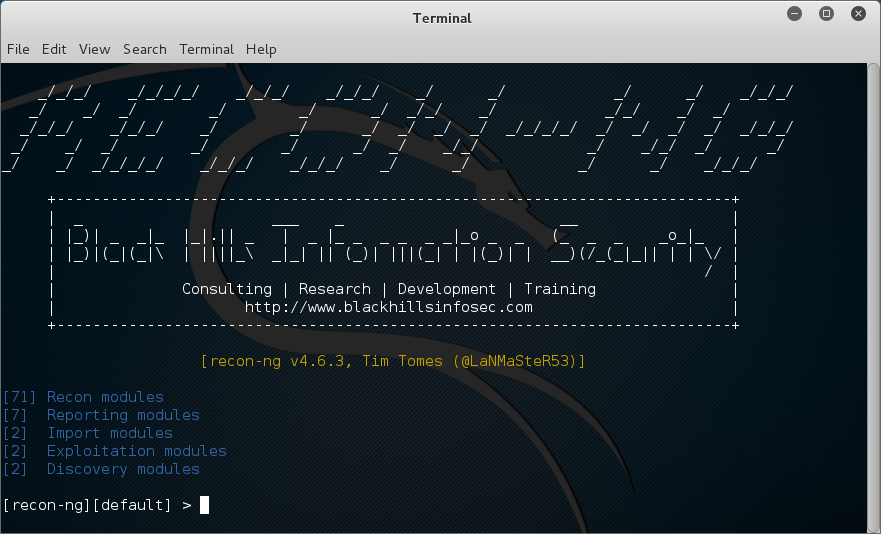Open the File menu
Image resolution: width=881 pixels, height=534 pixels.
pyautogui.click(x=18, y=49)
